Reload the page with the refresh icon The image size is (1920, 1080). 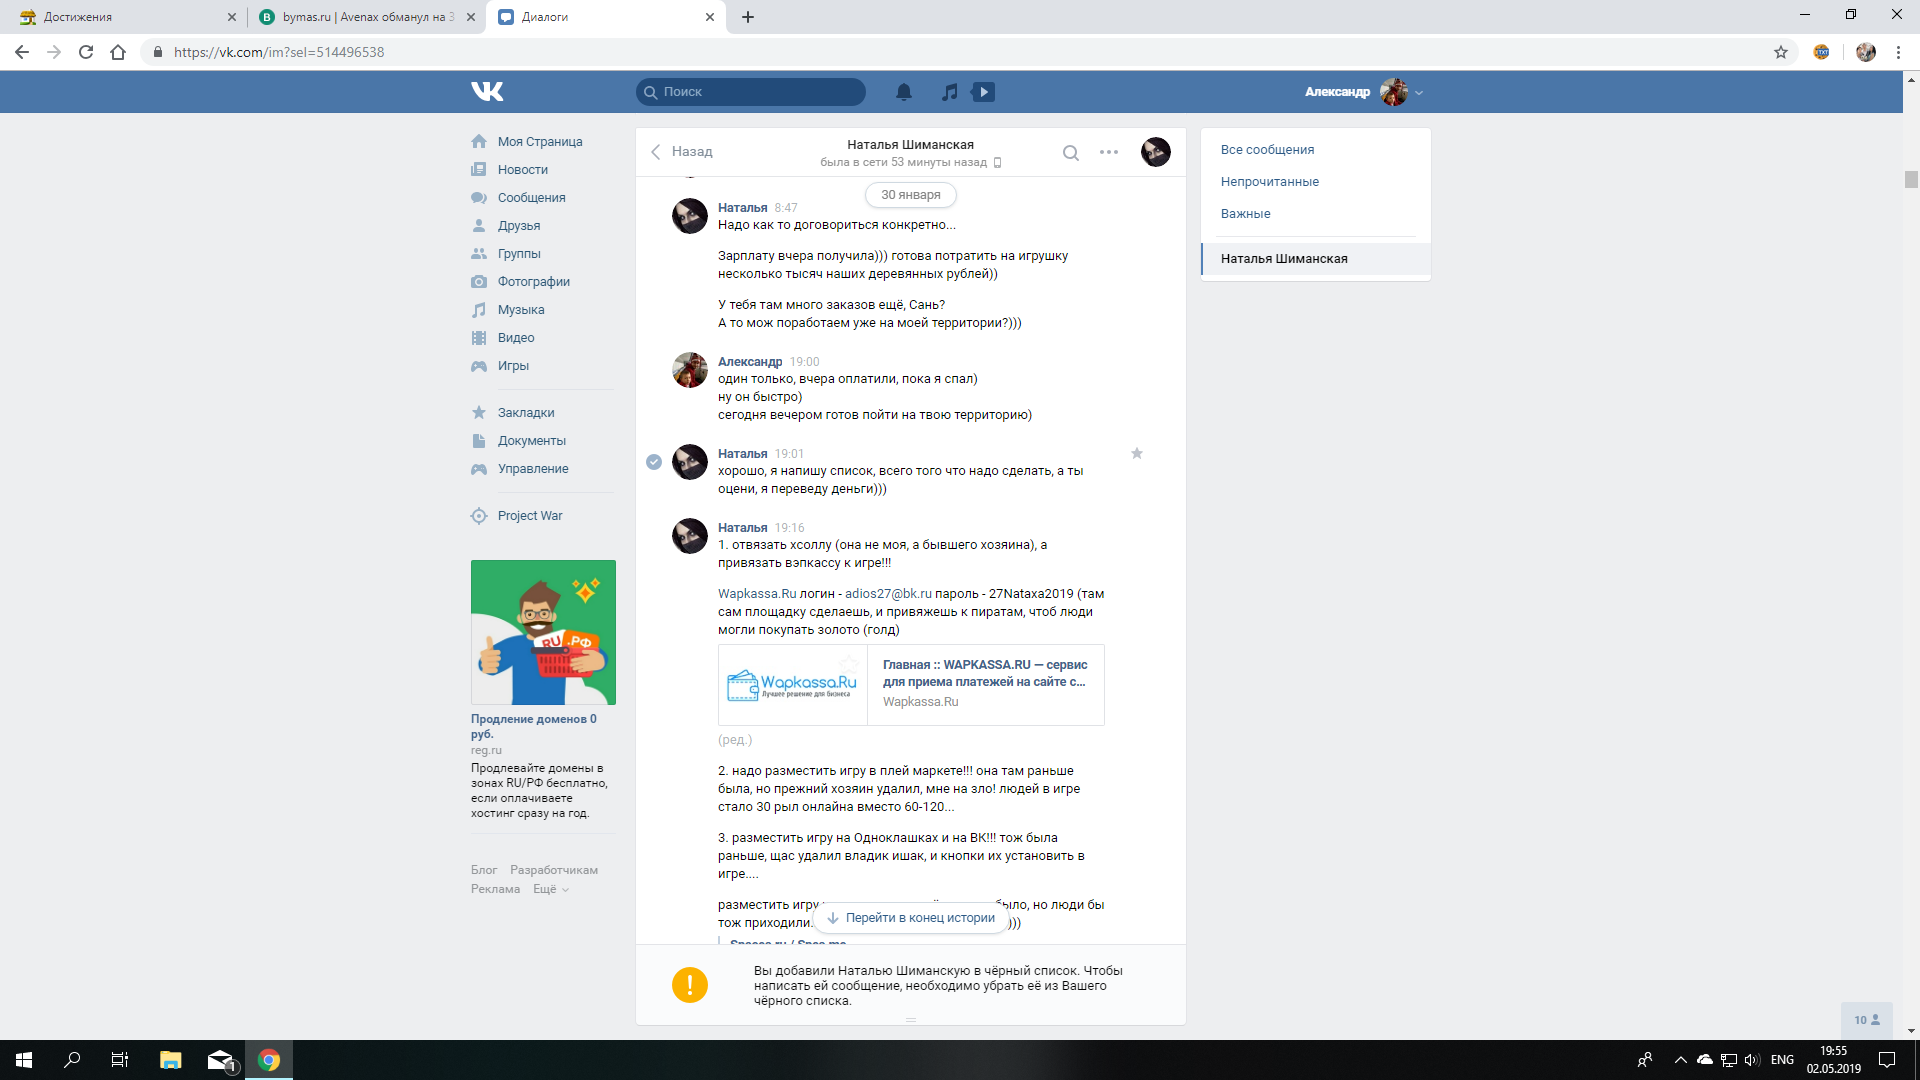pos(86,52)
